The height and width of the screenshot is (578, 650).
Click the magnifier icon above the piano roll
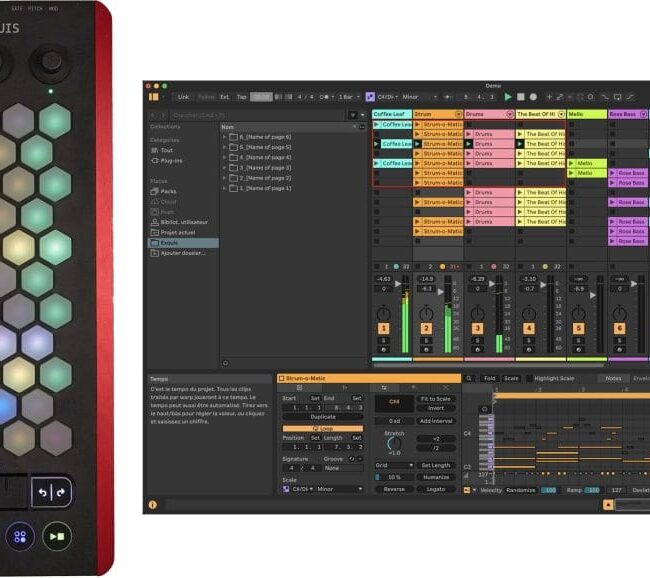(x=469, y=379)
